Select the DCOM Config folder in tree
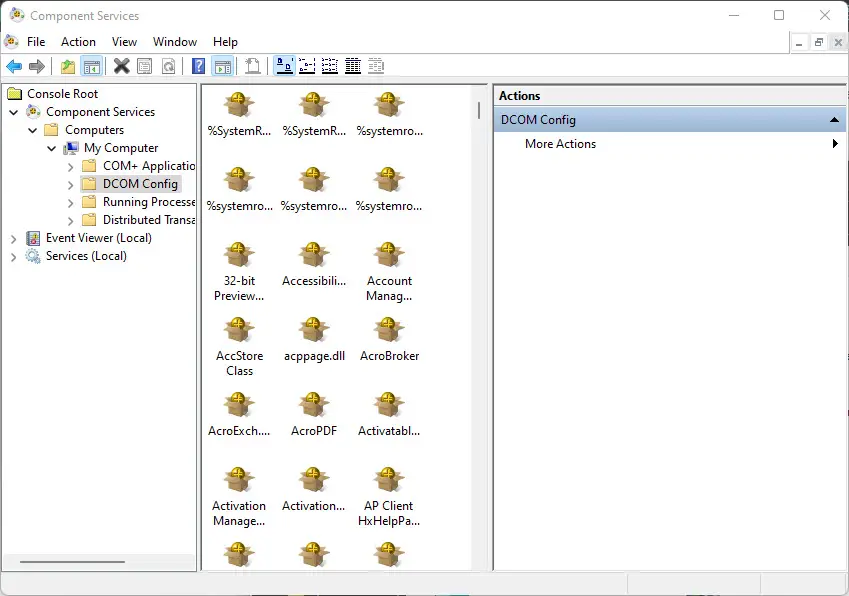Image resolution: width=849 pixels, height=596 pixels. pyautogui.click(x=140, y=184)
